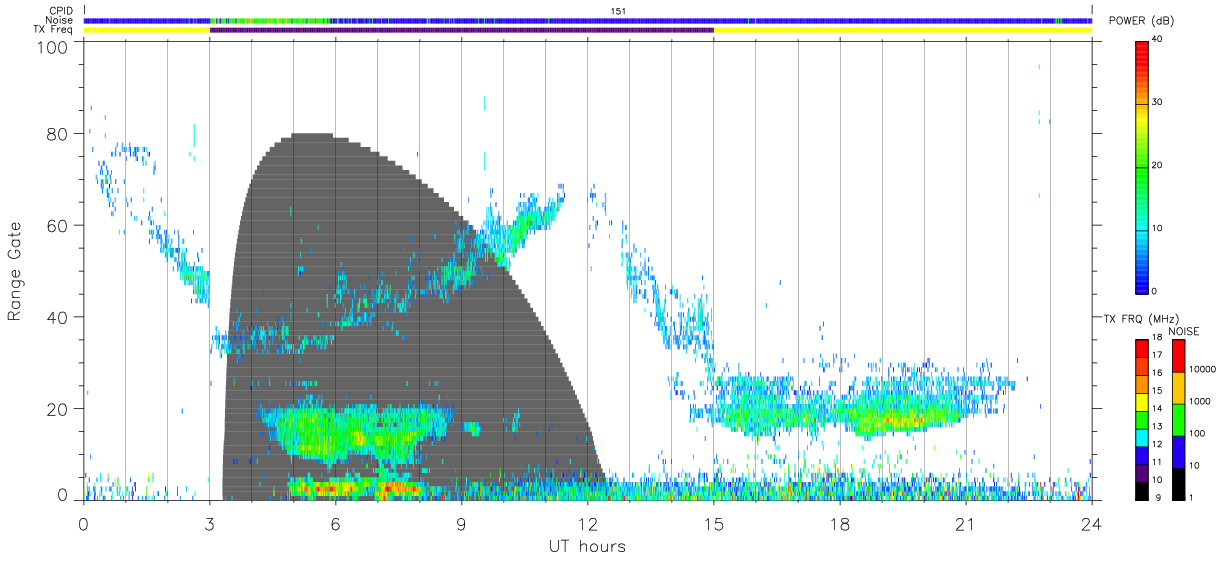Click the yellow TX Freq bar segment after 15 UT

pyautogui.click(x=903, y=30)
